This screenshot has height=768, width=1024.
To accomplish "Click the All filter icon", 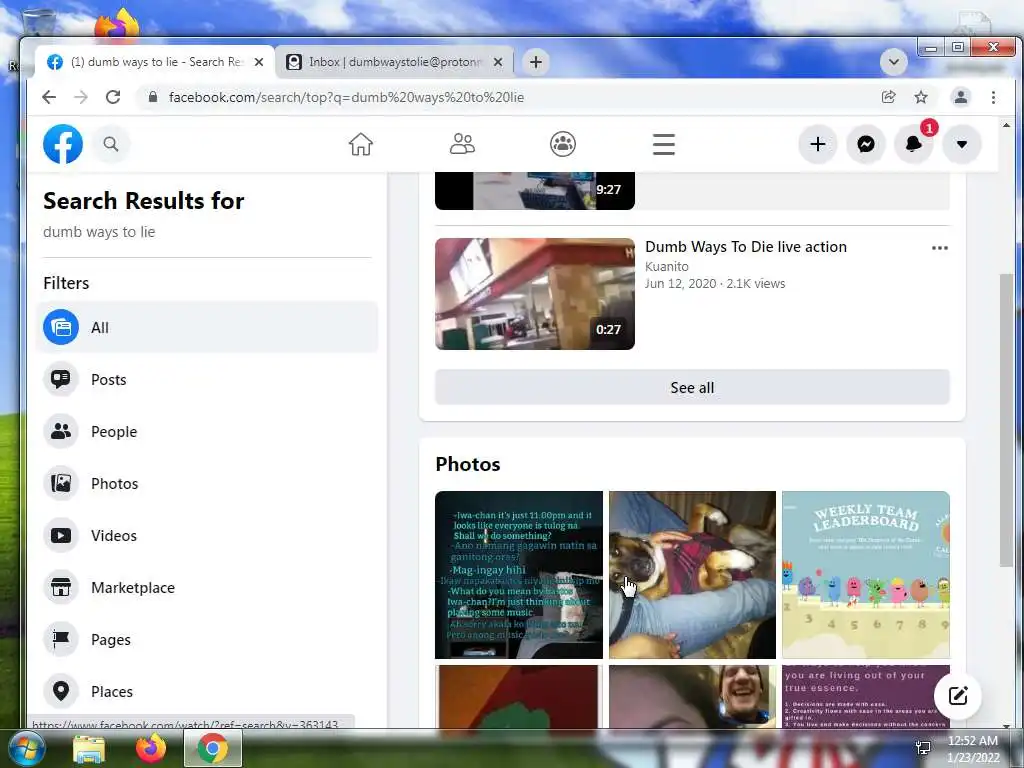I will click(x=61, y=327).
